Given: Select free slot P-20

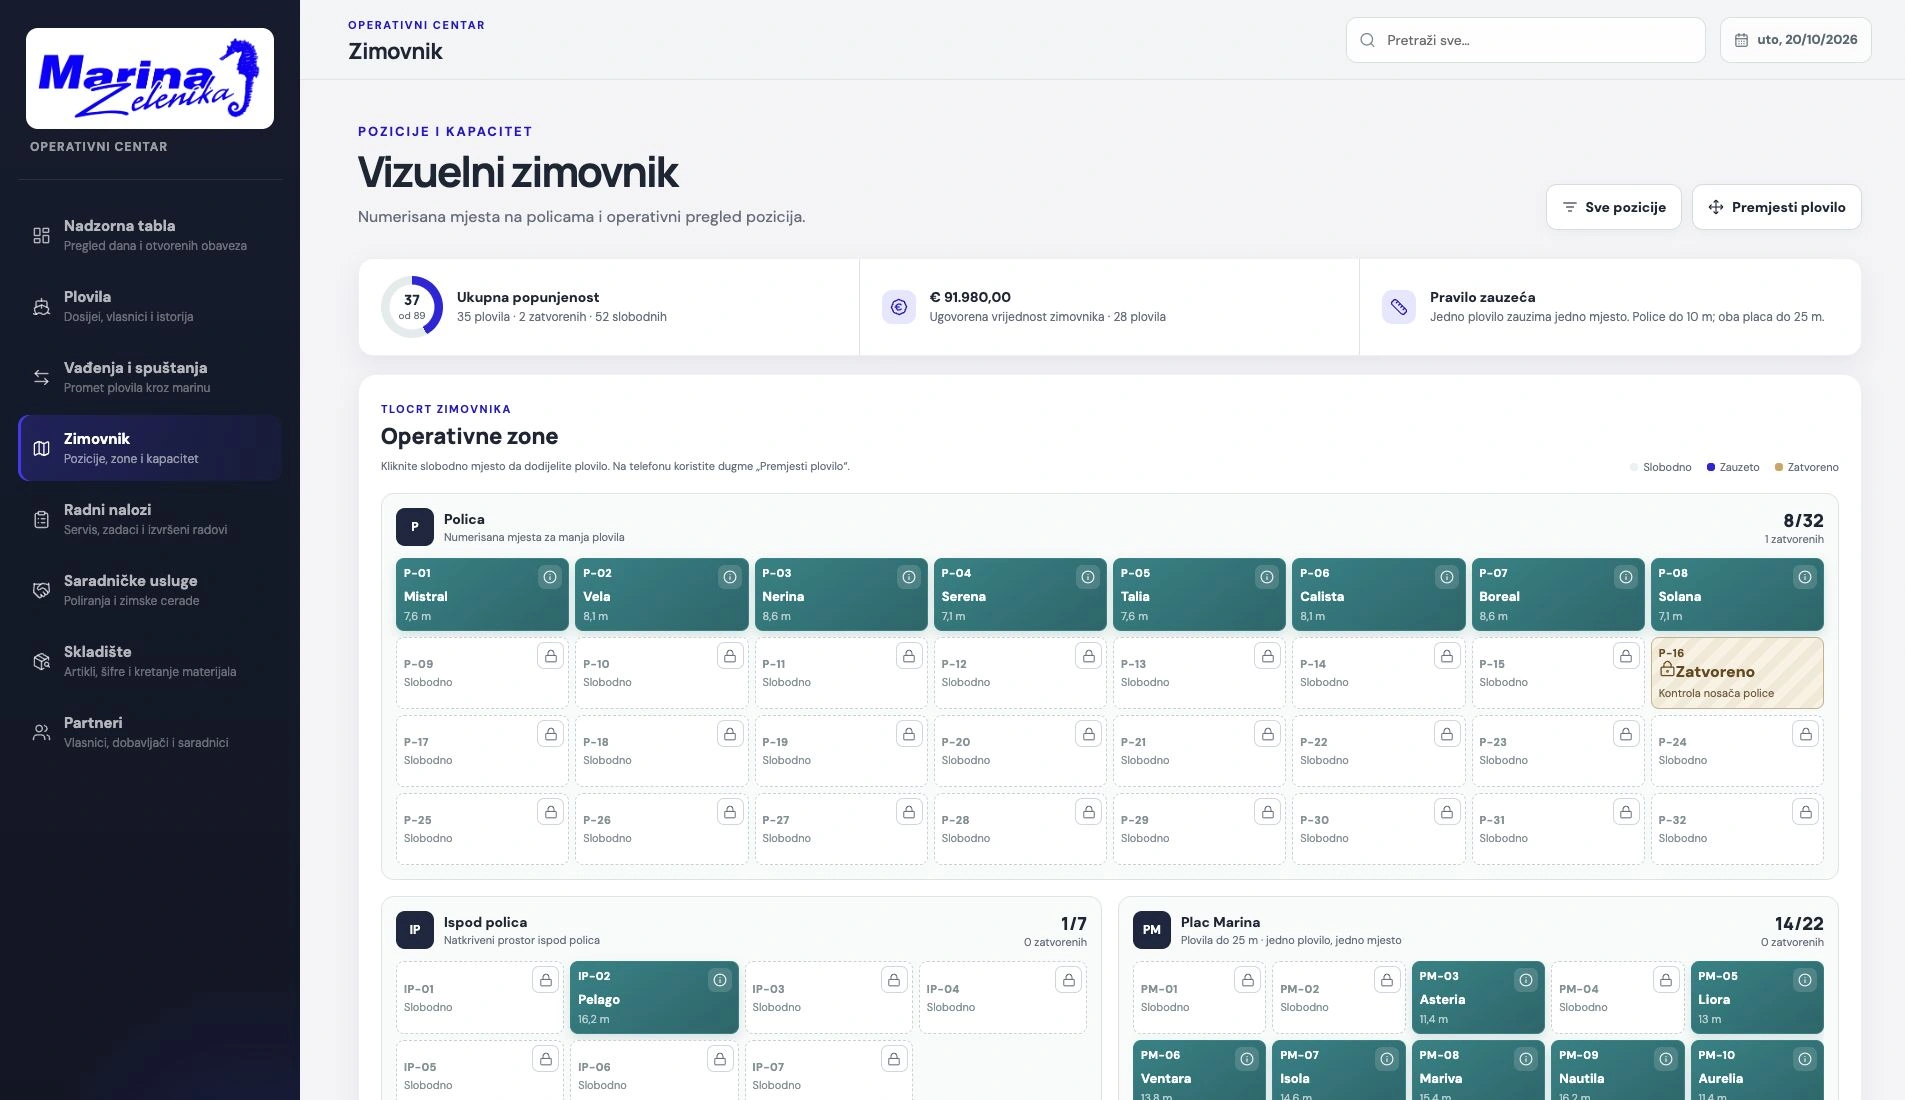Looking at the screenshot, I should (x=1020, y=751).
